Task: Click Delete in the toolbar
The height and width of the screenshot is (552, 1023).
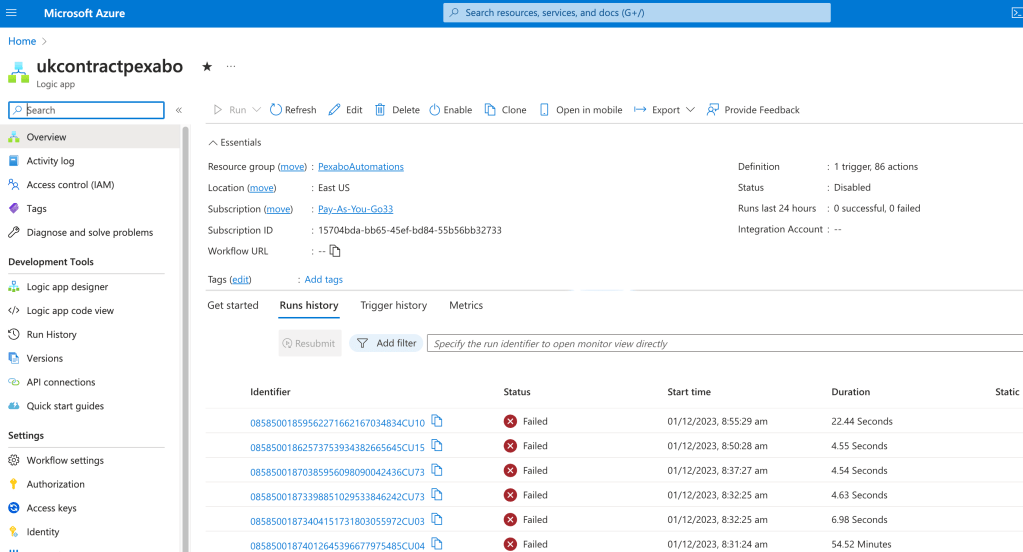Action: tap(397, 110)
